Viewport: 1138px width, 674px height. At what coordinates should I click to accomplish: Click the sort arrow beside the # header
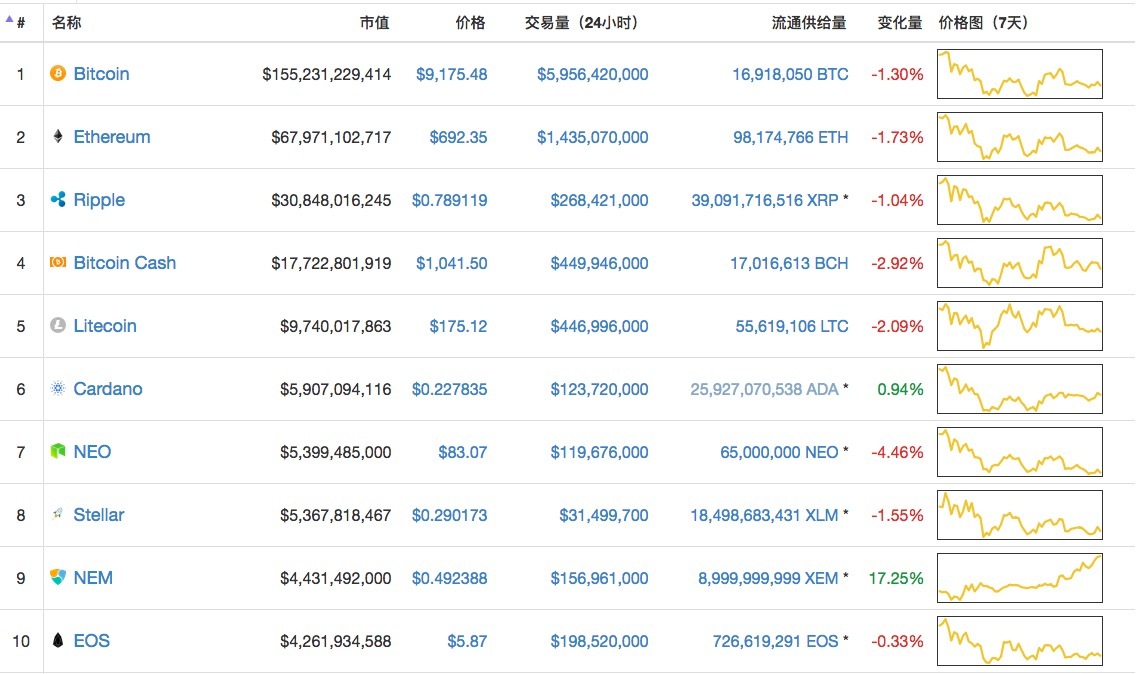pyautogui.click(x=9, y=20)
